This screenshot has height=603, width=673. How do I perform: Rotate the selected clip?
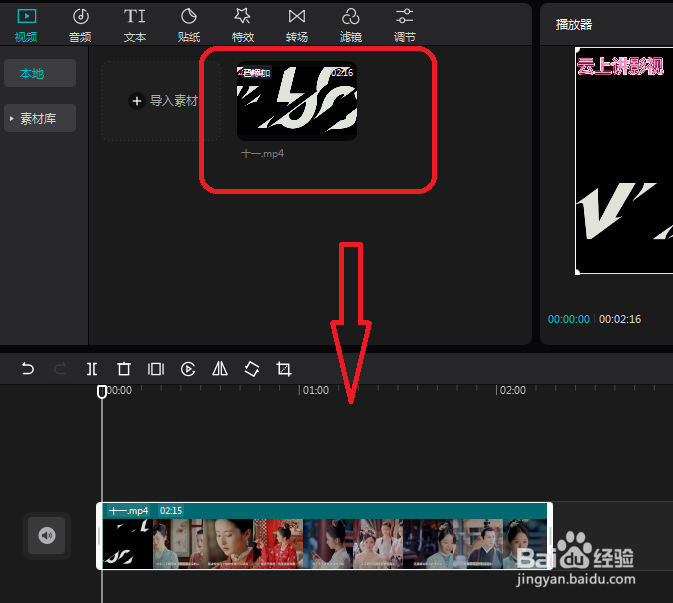point(252,369)
